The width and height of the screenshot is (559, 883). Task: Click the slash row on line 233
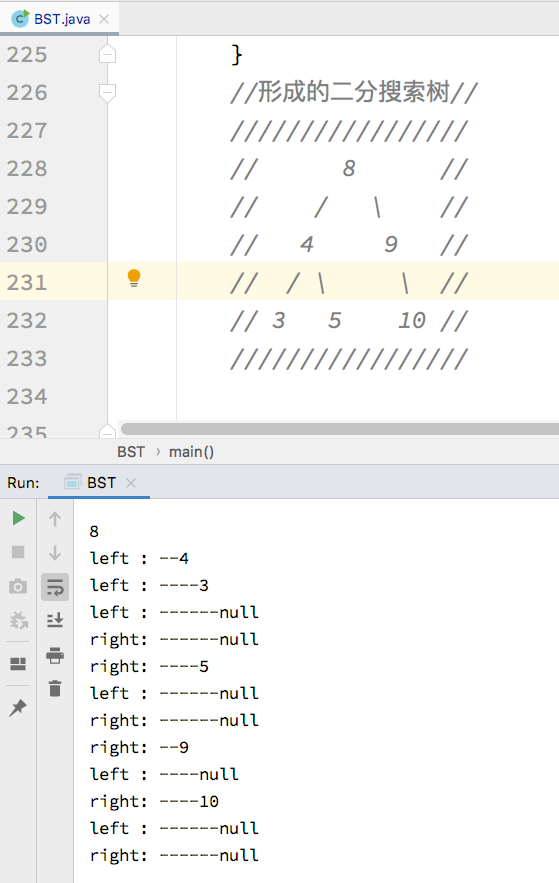pyautogui.click(x=349, y=359)
